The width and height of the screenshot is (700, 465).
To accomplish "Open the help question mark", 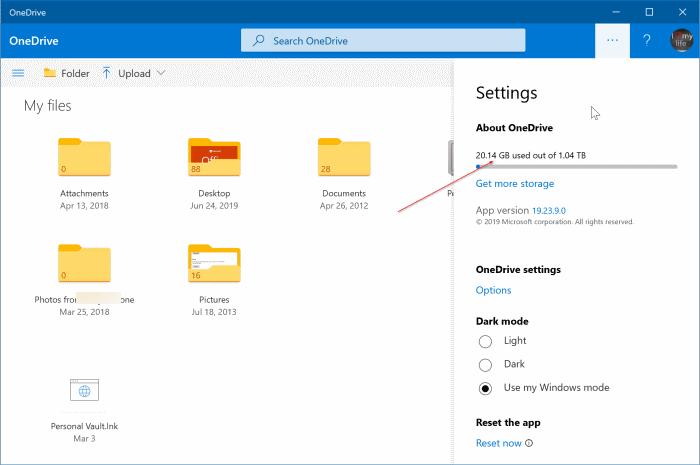I will tap(647, 41).
